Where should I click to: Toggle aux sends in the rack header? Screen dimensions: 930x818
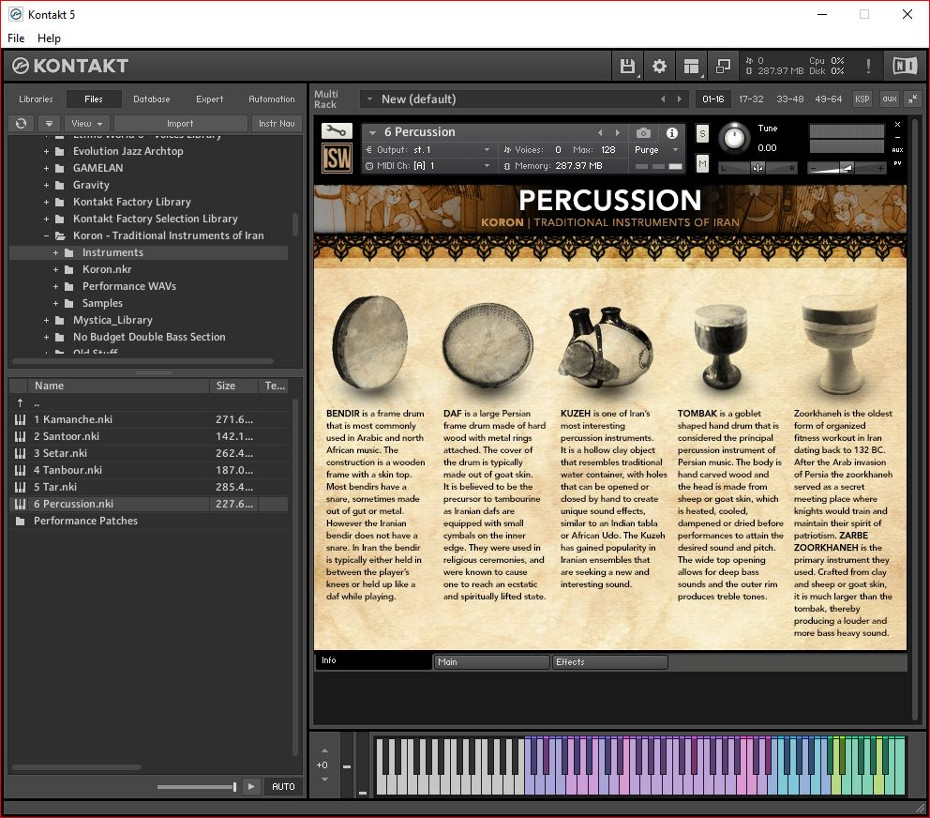click(x=890, y=99)
